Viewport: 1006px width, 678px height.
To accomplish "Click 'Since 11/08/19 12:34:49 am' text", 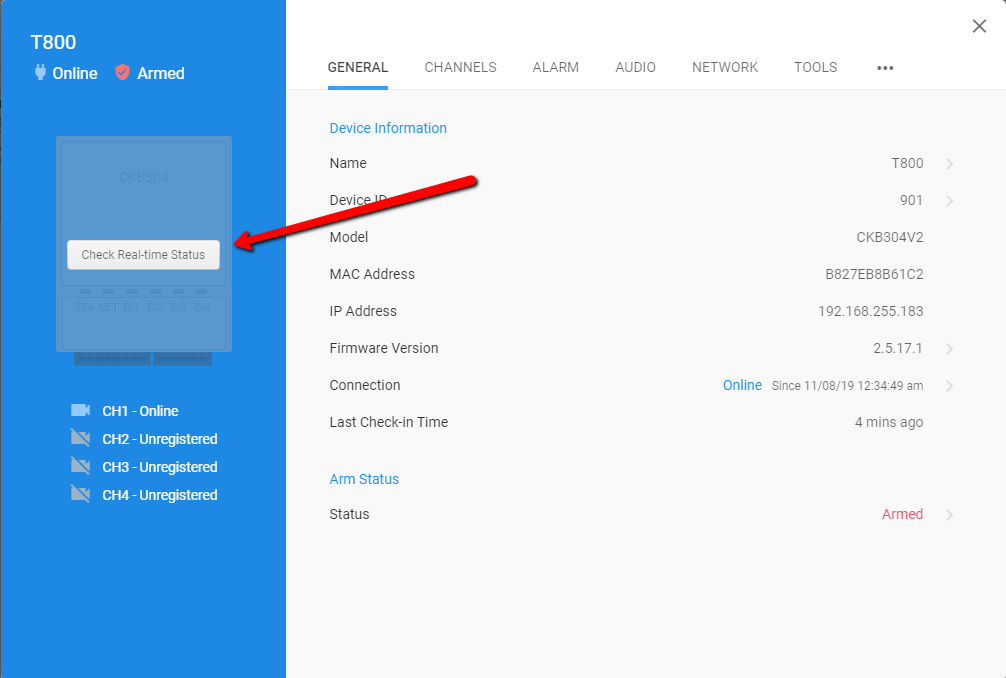I will pyautogui.click(x=847, y=386).
